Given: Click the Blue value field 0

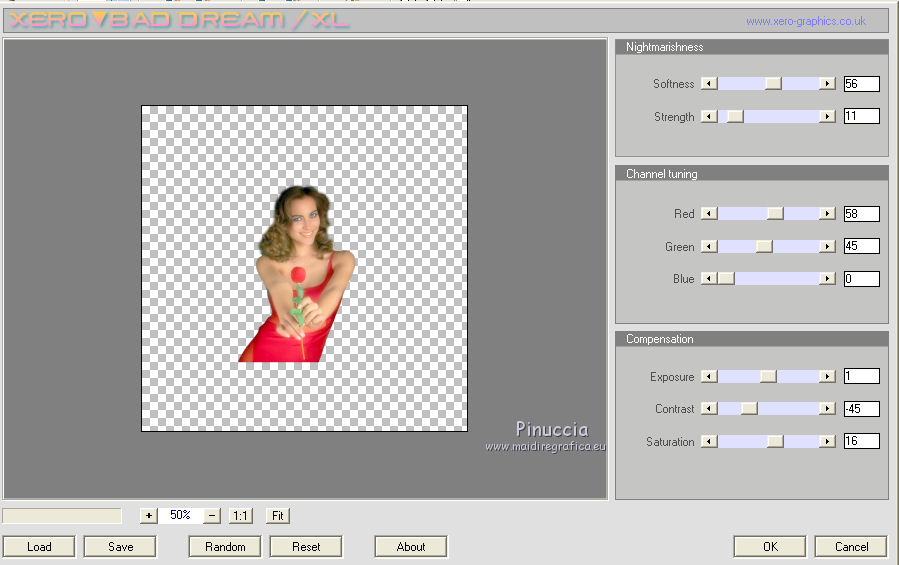Looking at the screenshot, I should pyautogui.click(x=861, y=279).
